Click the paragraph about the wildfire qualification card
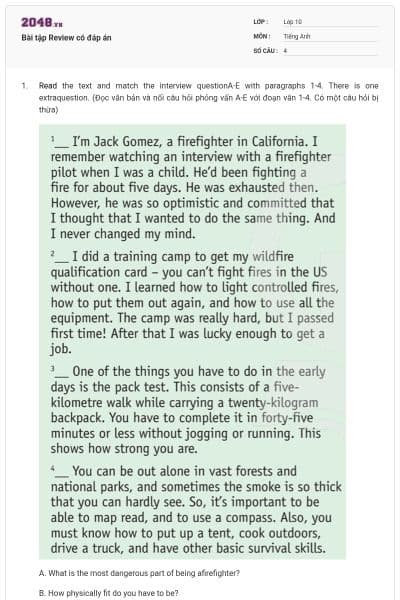 194,303
